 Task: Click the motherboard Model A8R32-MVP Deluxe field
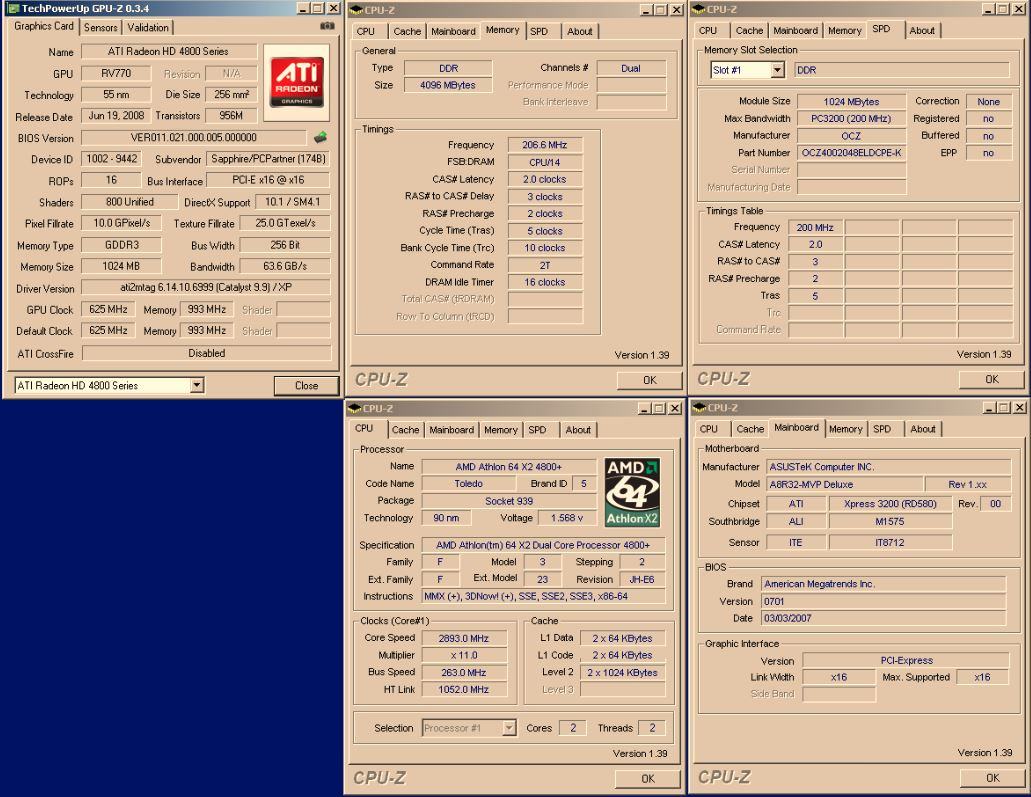pos(844,485)
